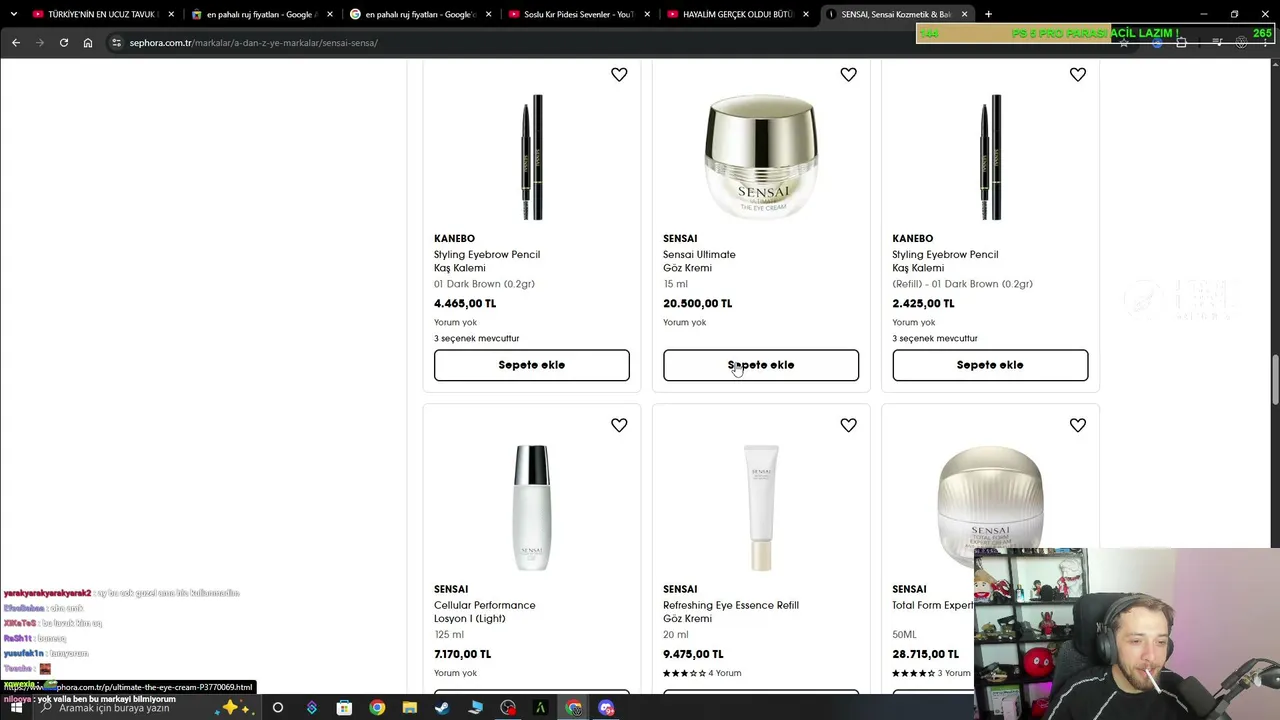Open the Discord taskbar icon
Screen dimensions: 1280x720
(606, 708)
